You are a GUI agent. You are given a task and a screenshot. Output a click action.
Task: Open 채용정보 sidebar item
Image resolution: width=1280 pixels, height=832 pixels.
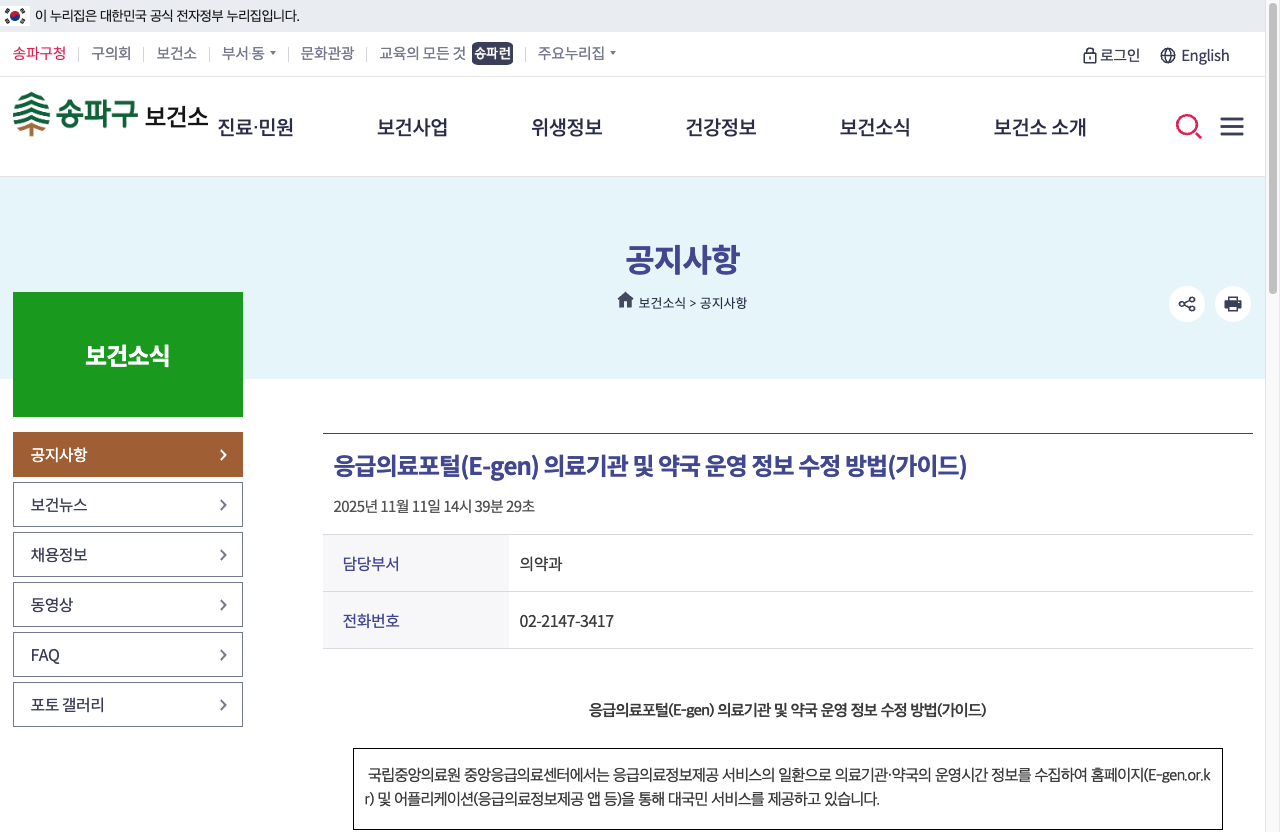[x=128, y=554]
